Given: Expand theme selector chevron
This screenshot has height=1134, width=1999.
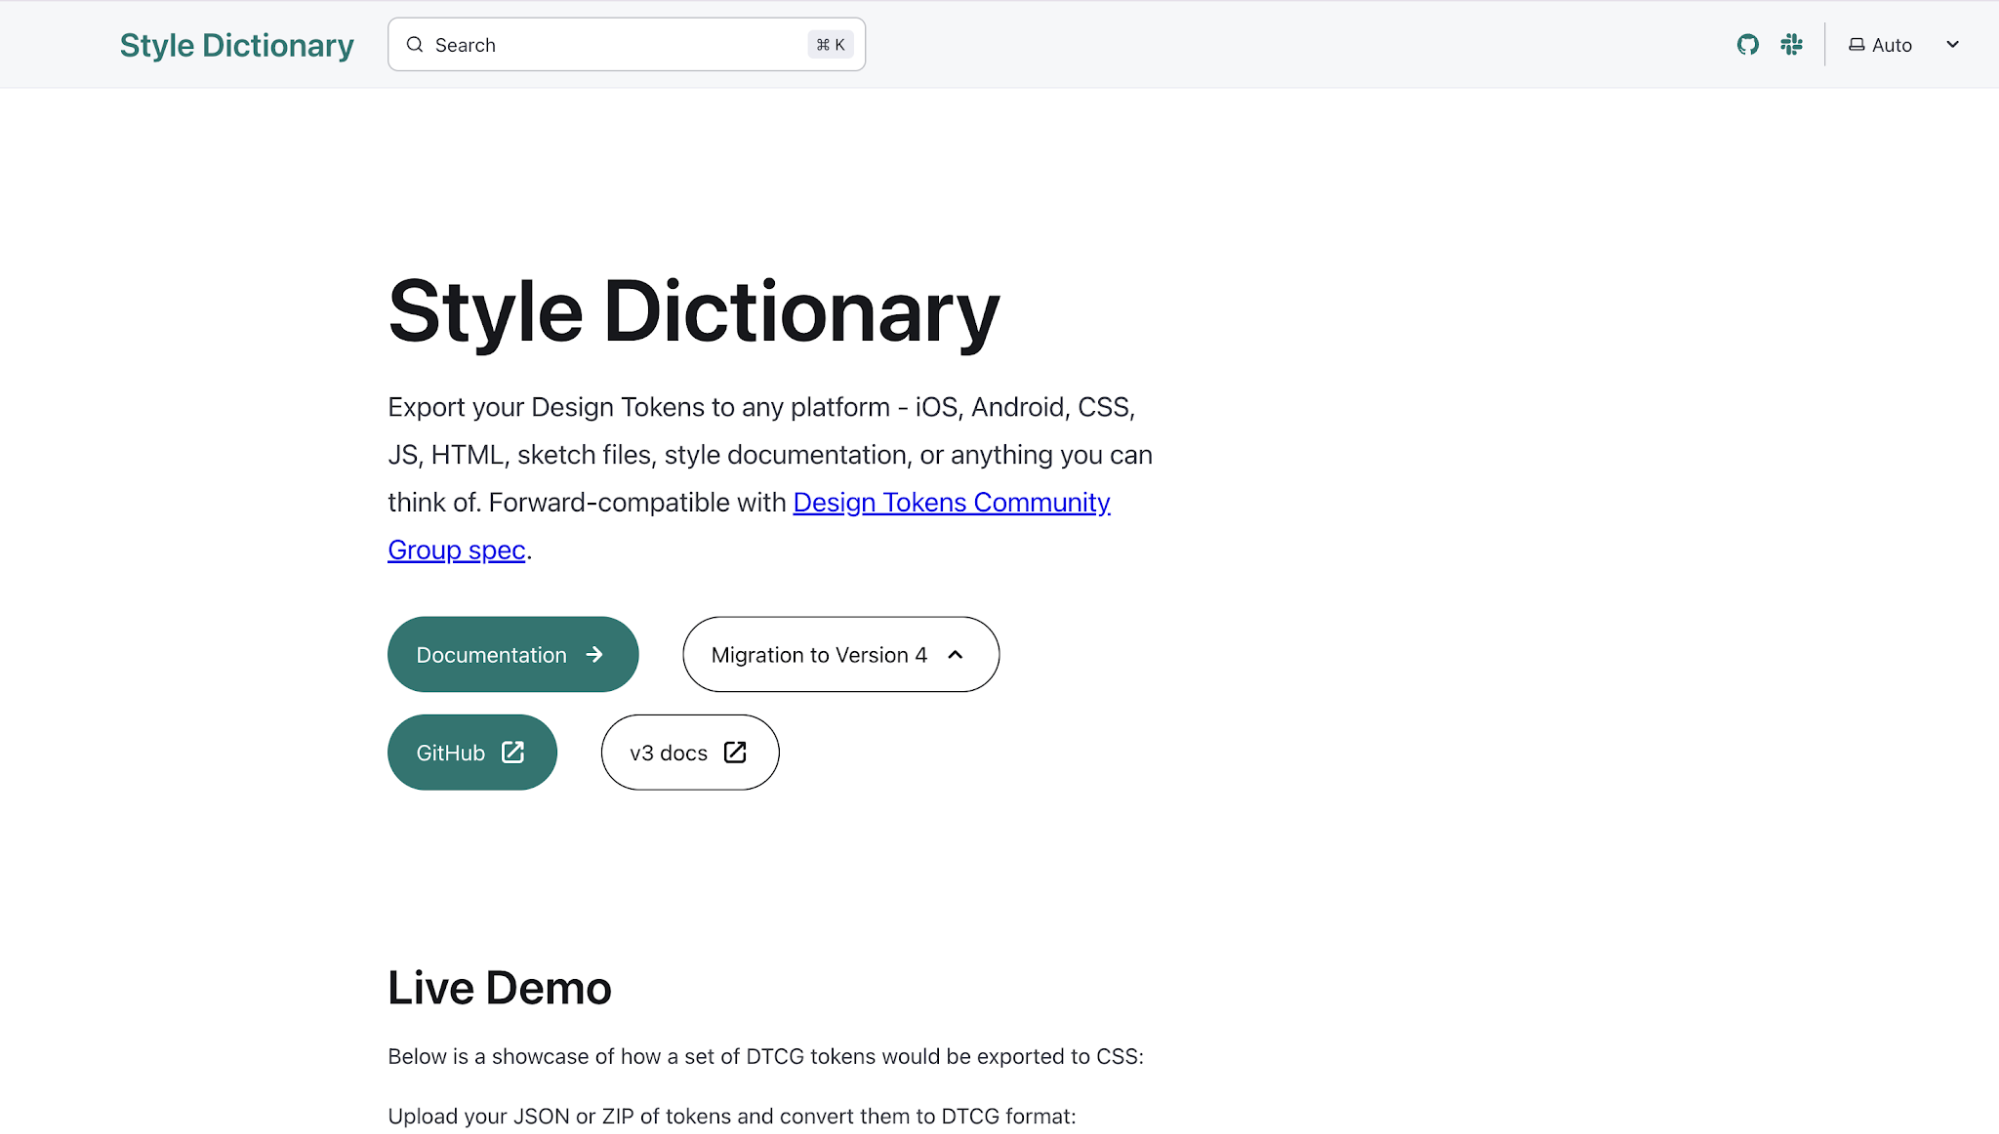Looking at the screenshot, I should (x=1952, y=45).
